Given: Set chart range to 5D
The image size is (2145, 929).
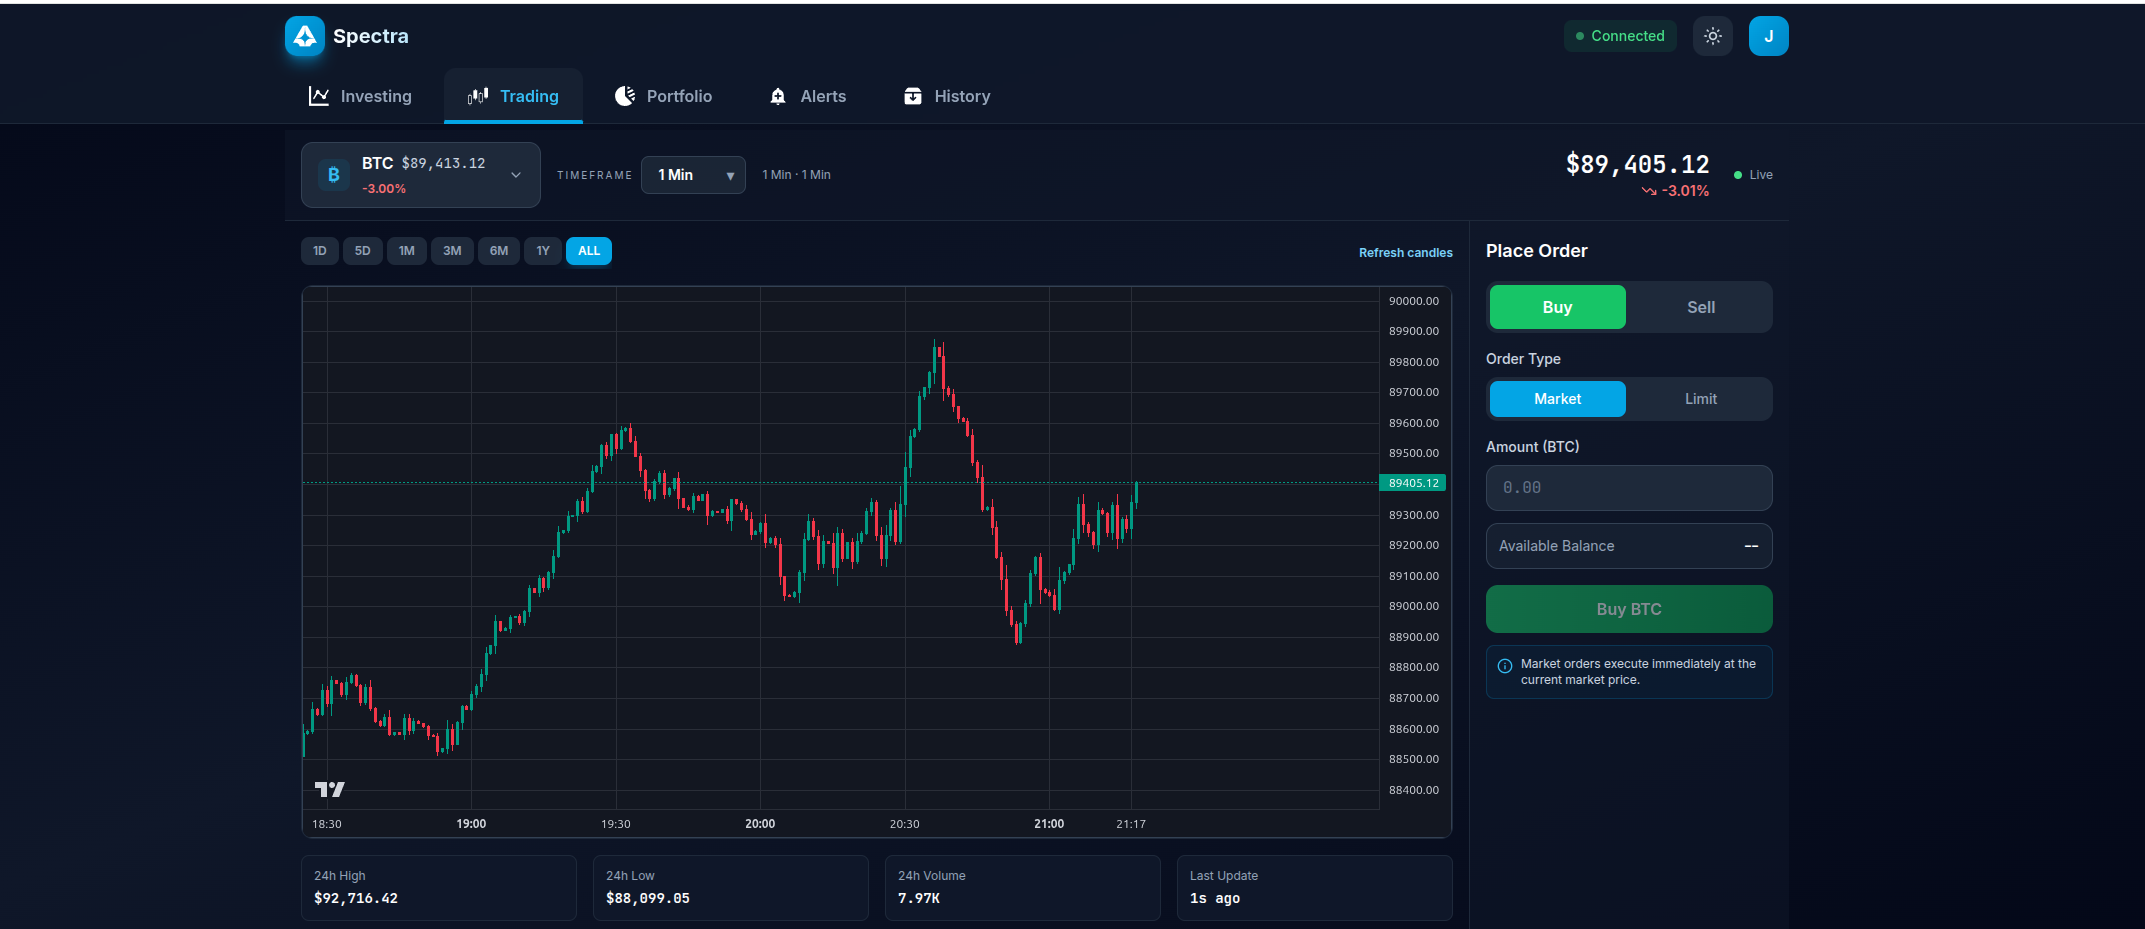Looking at the screenshot, I should pos(363,251).
